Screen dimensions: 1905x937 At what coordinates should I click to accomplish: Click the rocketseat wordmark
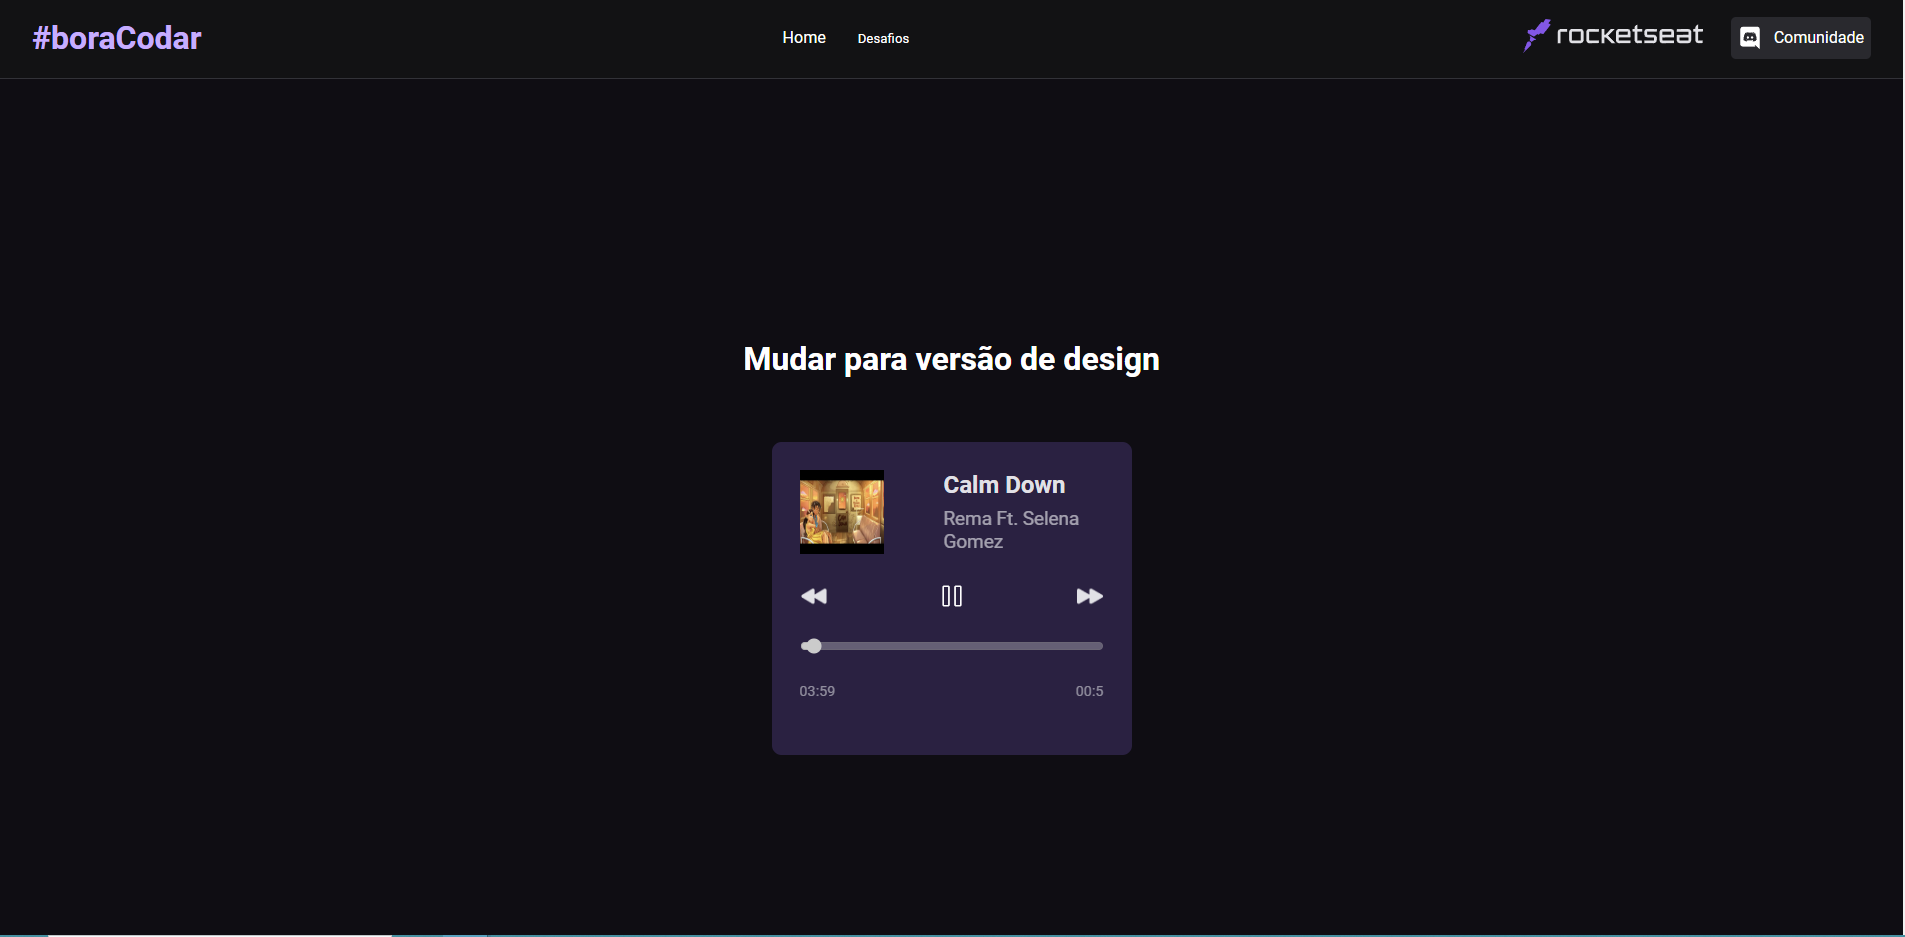tap(1629, 35)
